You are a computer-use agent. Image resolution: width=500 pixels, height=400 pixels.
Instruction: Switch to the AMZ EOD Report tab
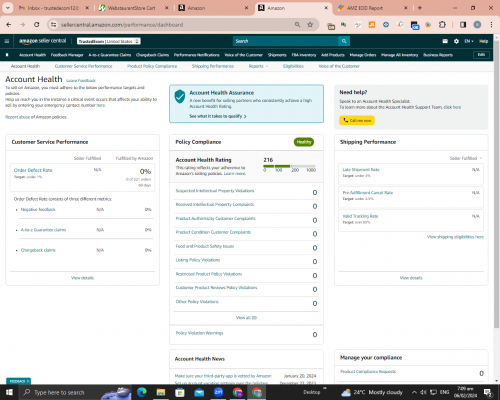point(371,8)
